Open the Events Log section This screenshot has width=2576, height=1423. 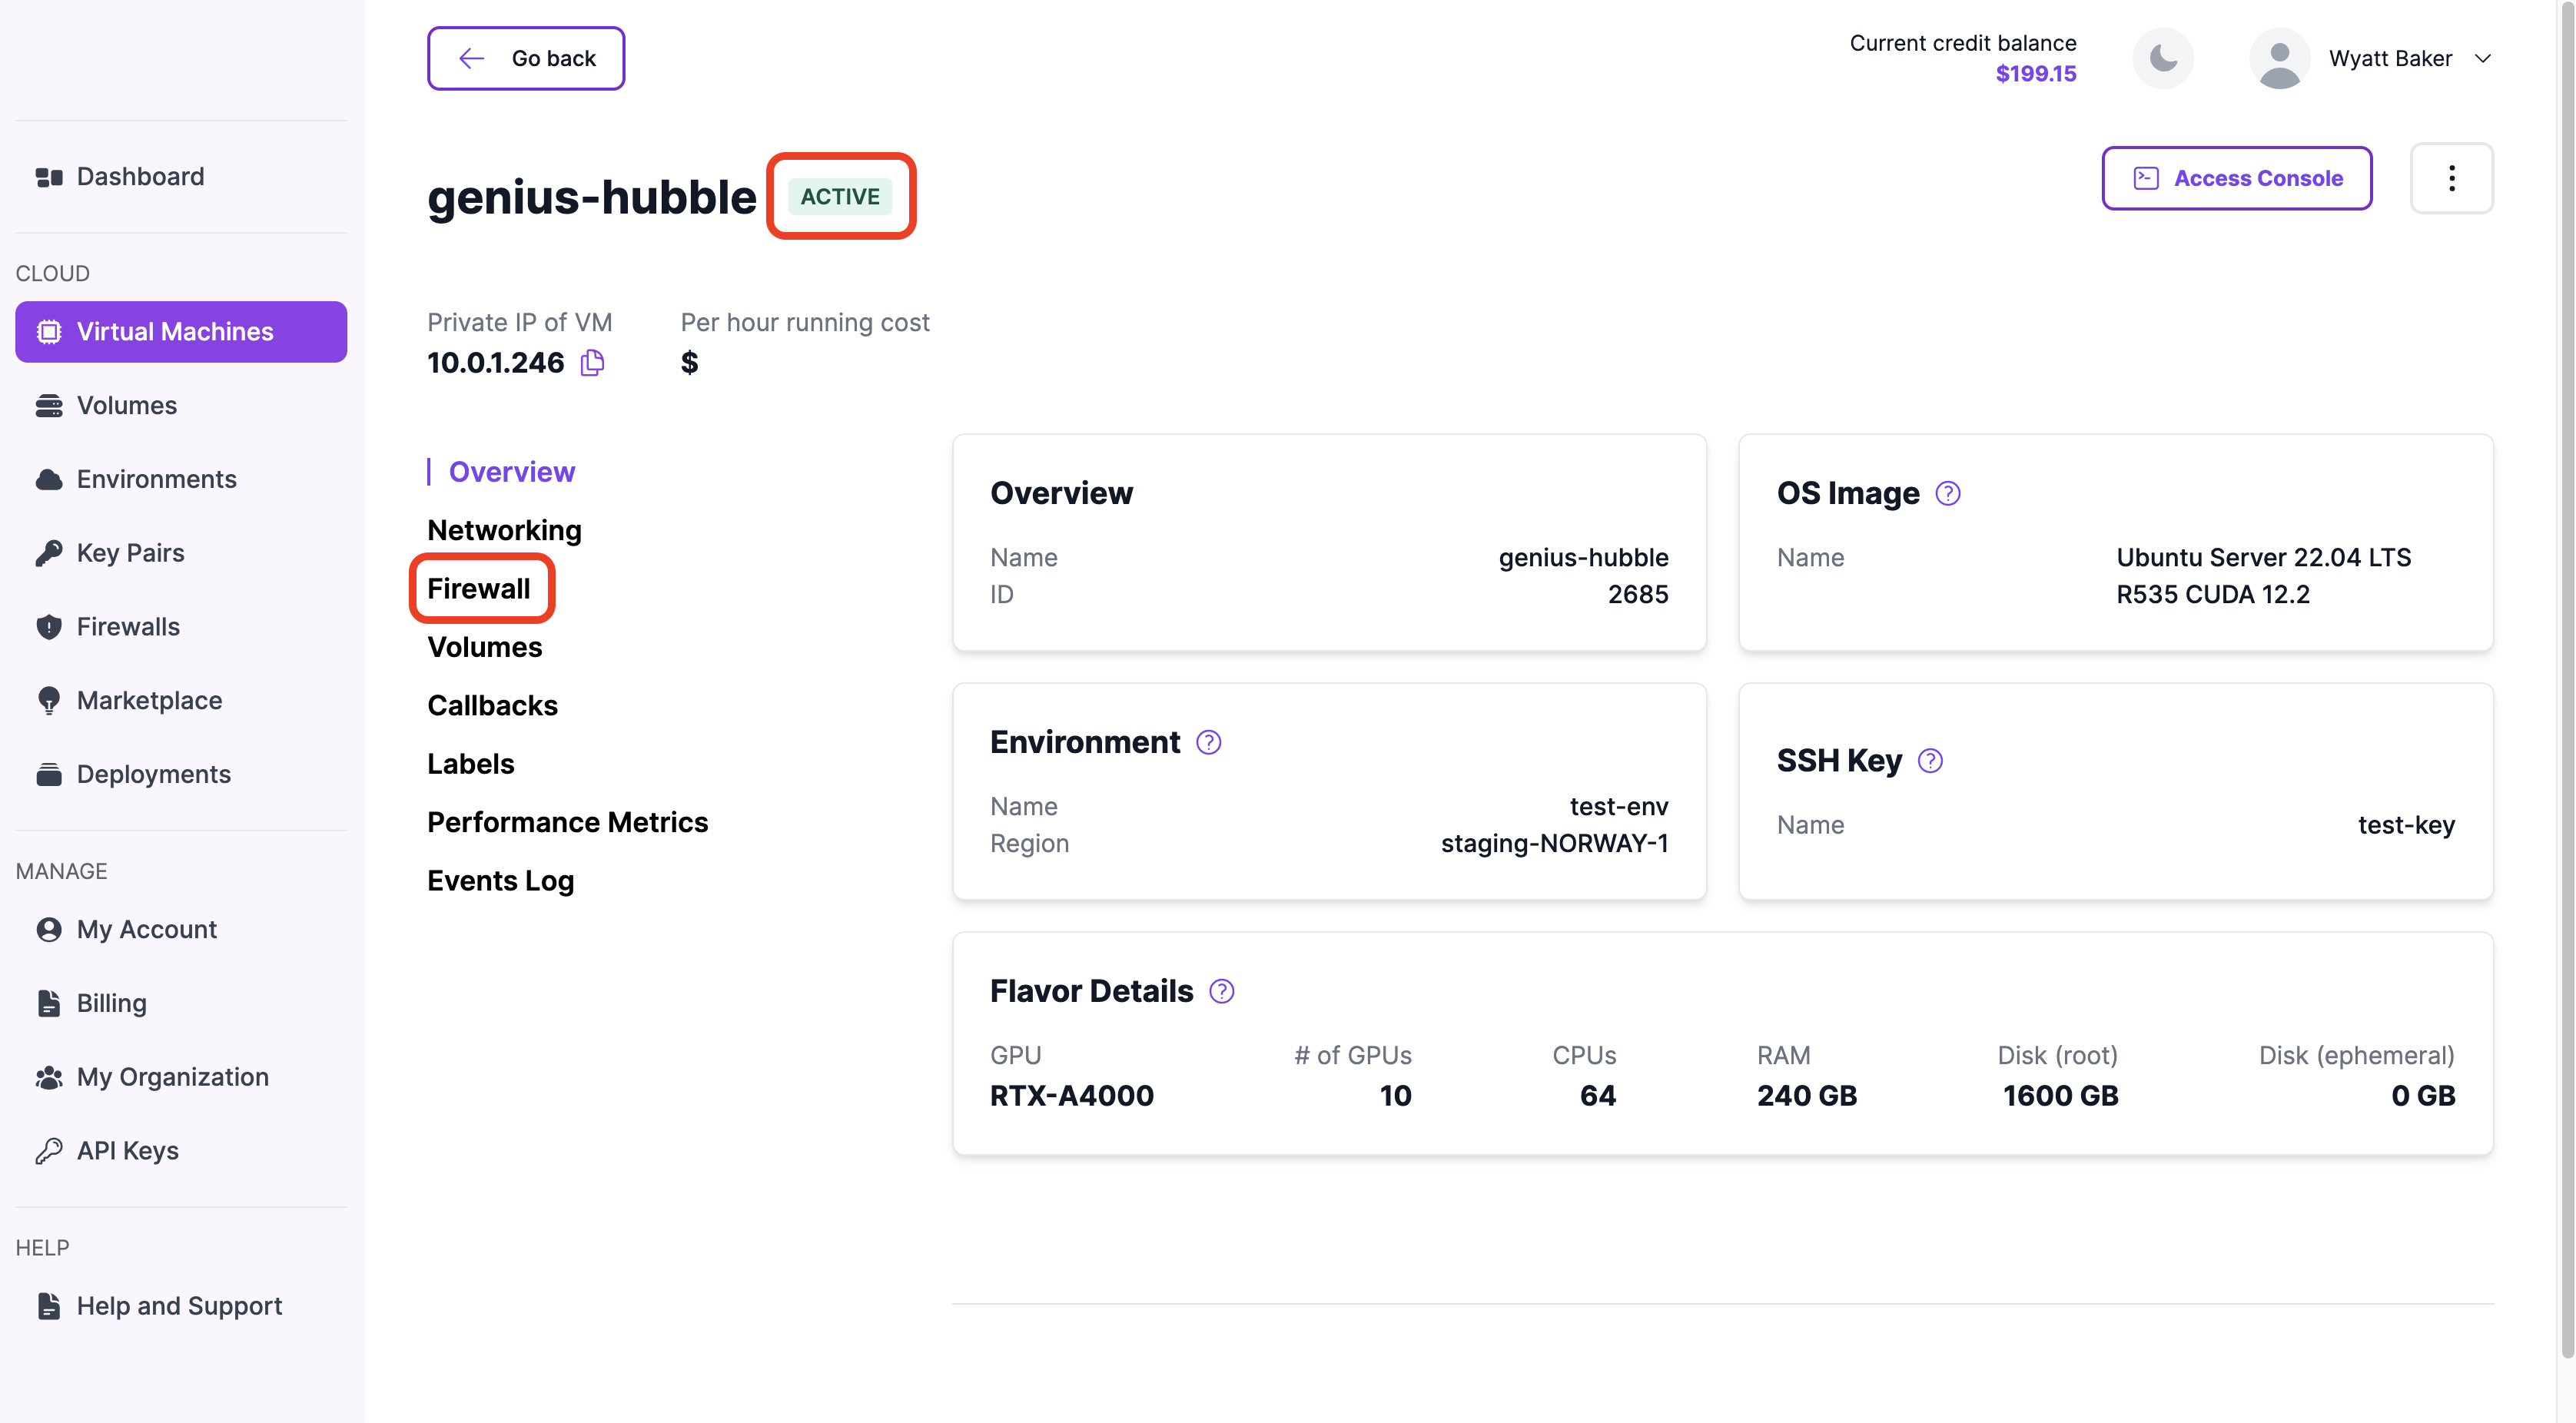tap(500, 880)
